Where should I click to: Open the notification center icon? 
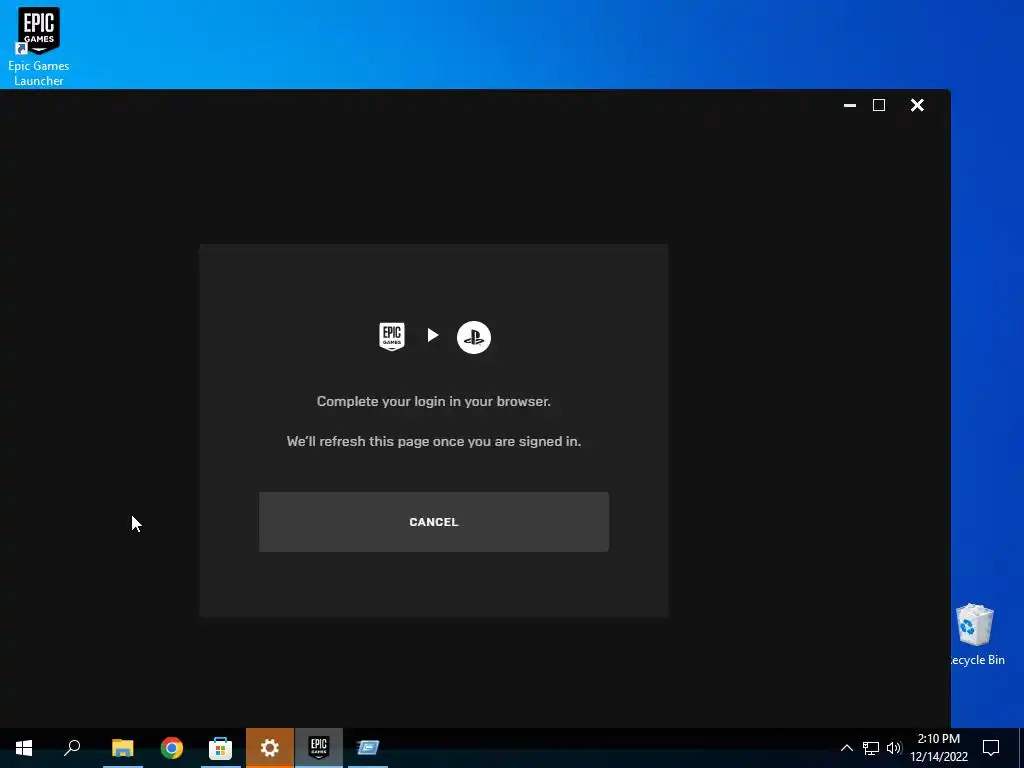pyautogui.click(x=991, y=748)
